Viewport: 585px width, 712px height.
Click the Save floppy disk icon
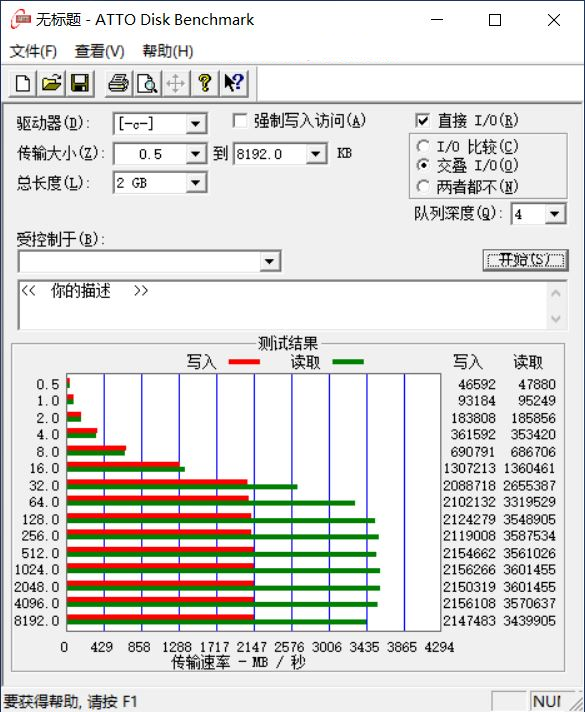80,84
